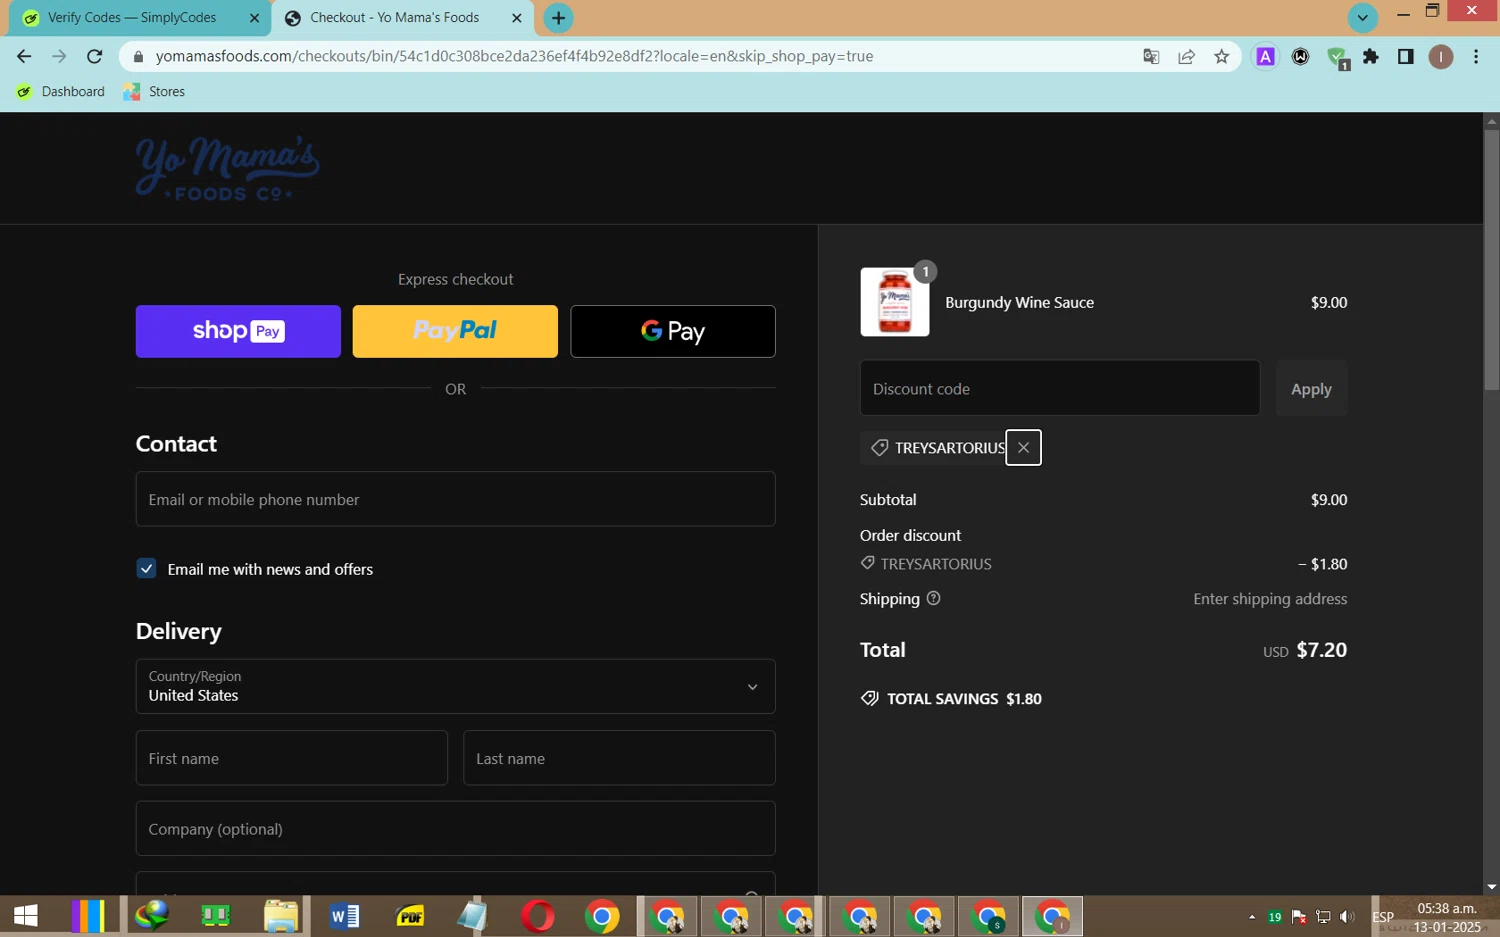Open the Chrome profile avatar
Image resolution: width=1500 pixels, height=937 pixels.
1440,57
